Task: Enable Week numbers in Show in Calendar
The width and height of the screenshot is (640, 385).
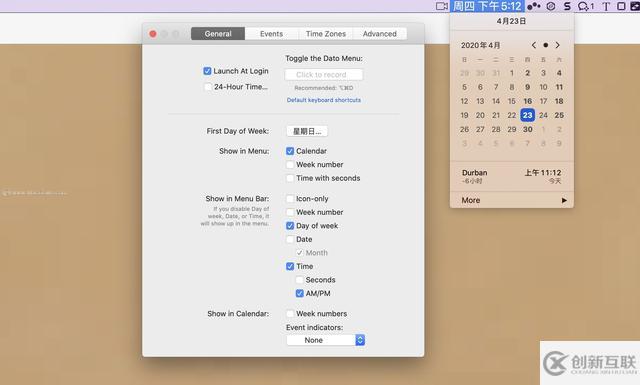Action: [290, 314]
